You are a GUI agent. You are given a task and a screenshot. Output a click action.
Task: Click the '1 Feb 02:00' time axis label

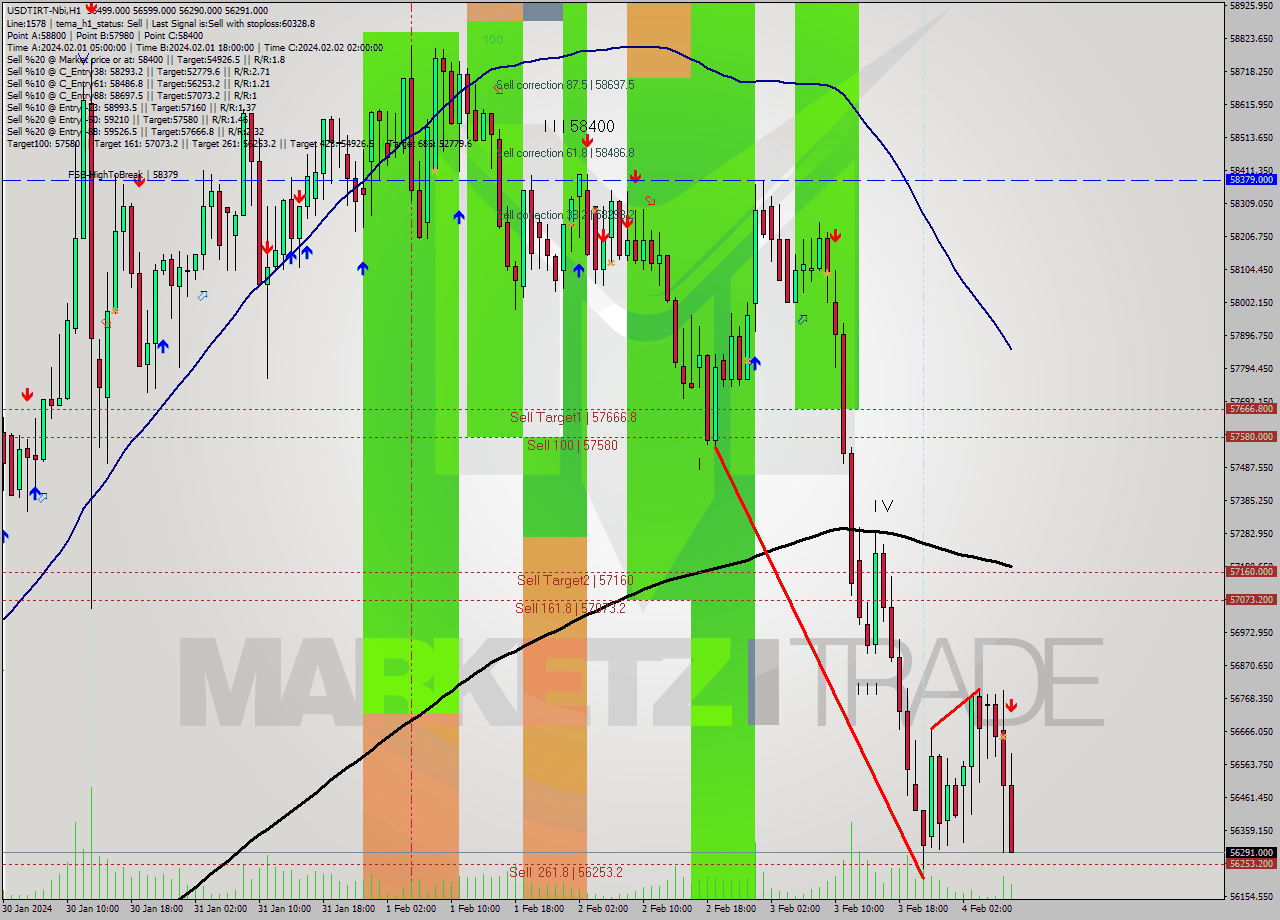412,909
